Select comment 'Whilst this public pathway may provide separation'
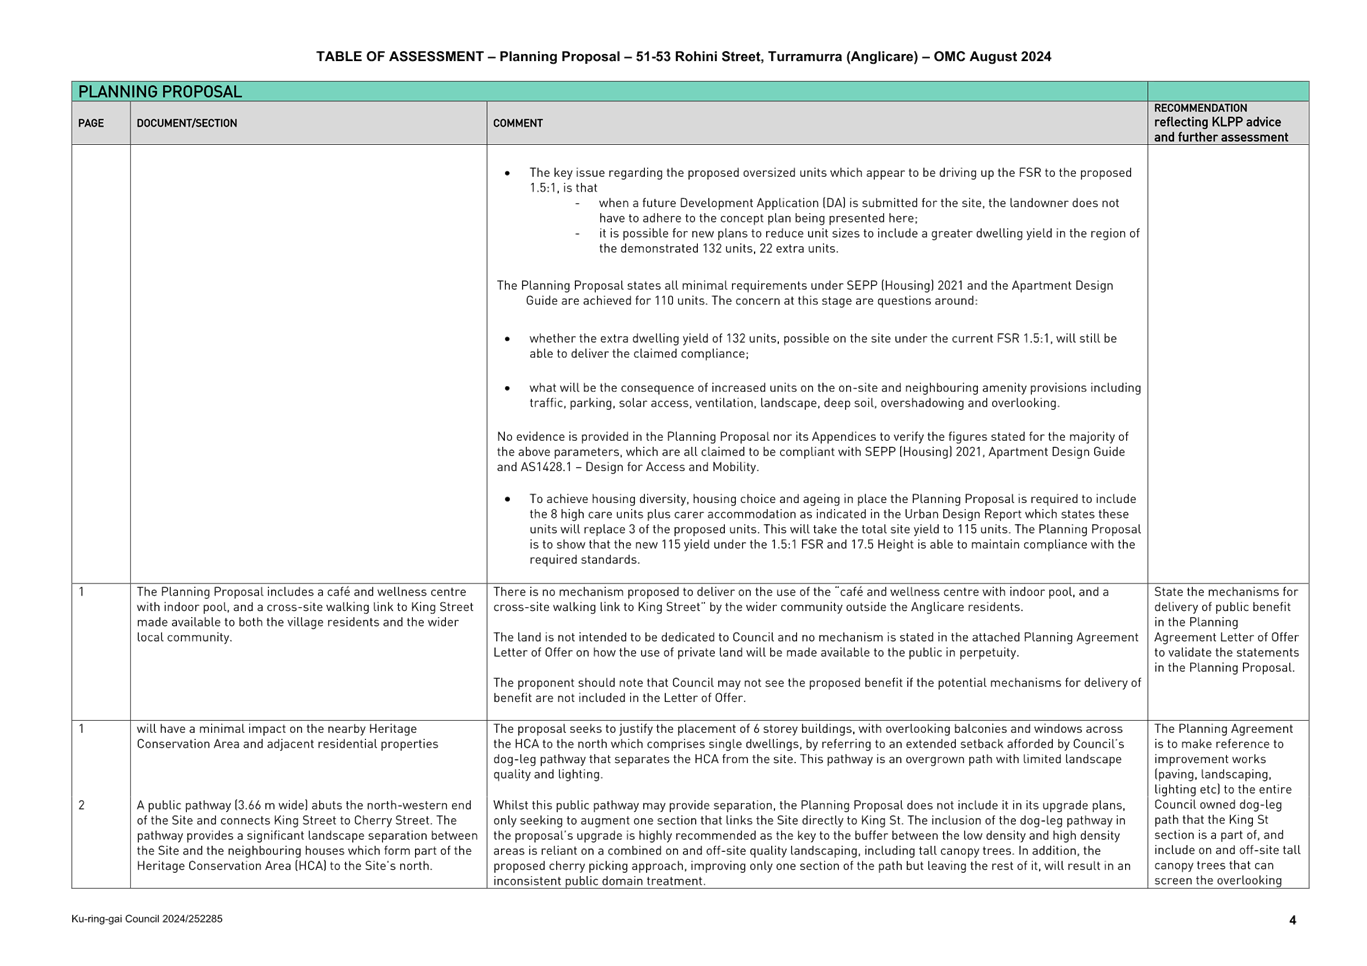This screenshot has width=1367, height=966. [x=812, y=843]
